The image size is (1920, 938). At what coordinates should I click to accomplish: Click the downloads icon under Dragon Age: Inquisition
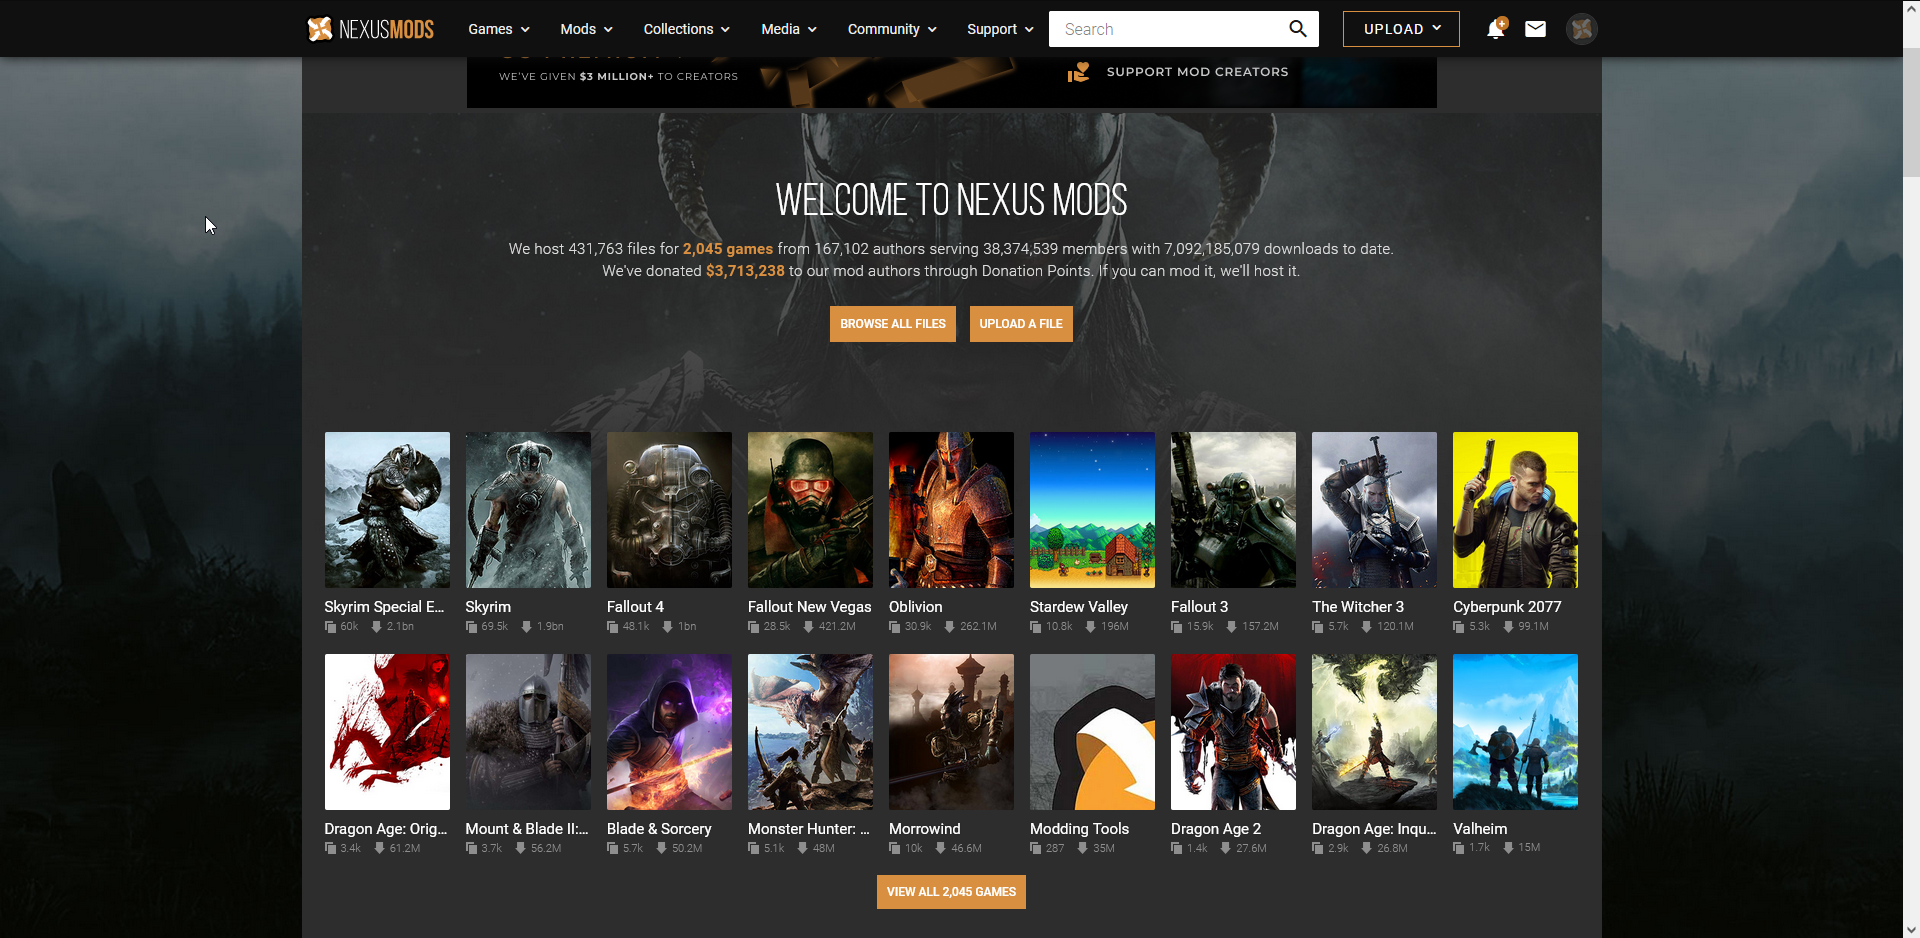coord(1366,848)
